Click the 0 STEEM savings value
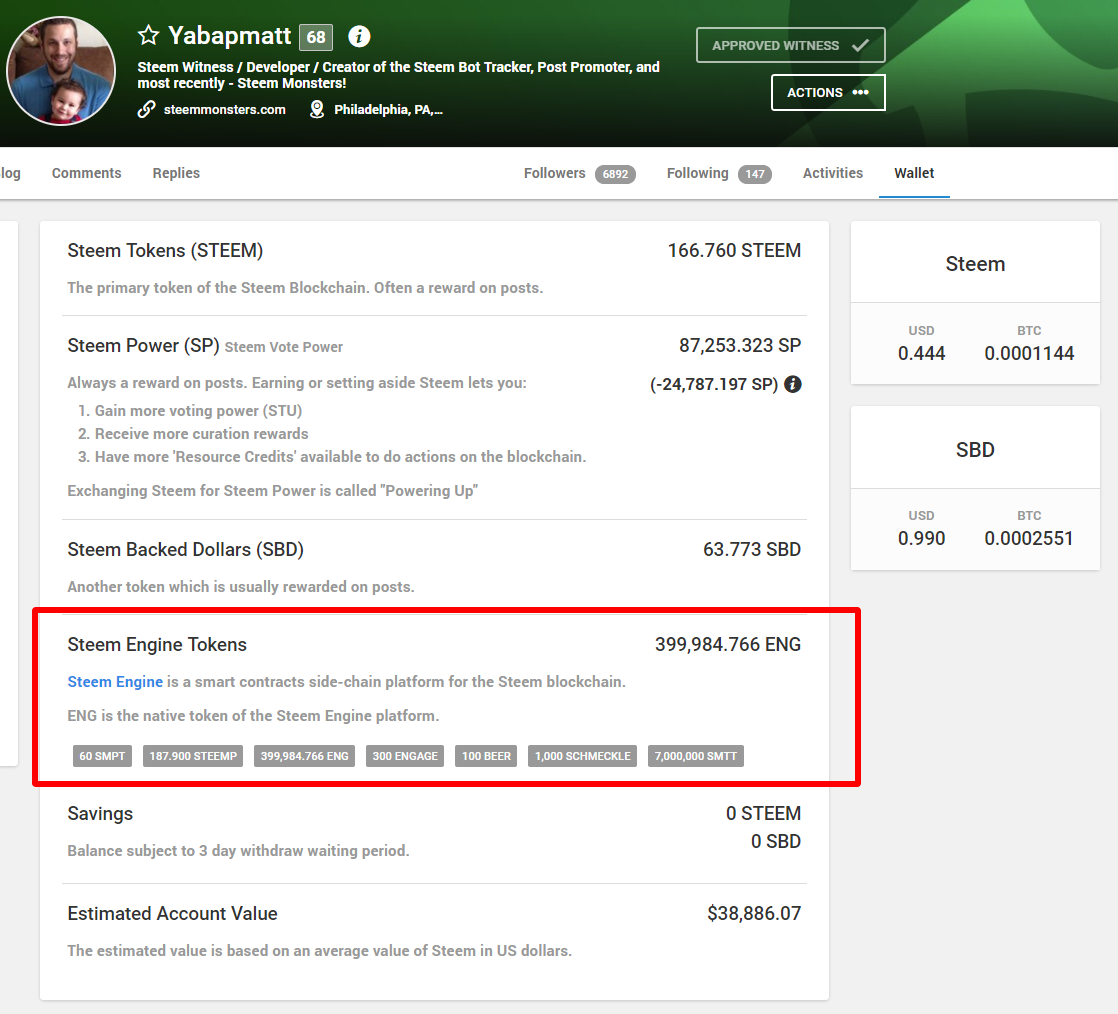The height and width of the screenshot is (1014, 1118). pyautogui.click(x=764, y=814)
